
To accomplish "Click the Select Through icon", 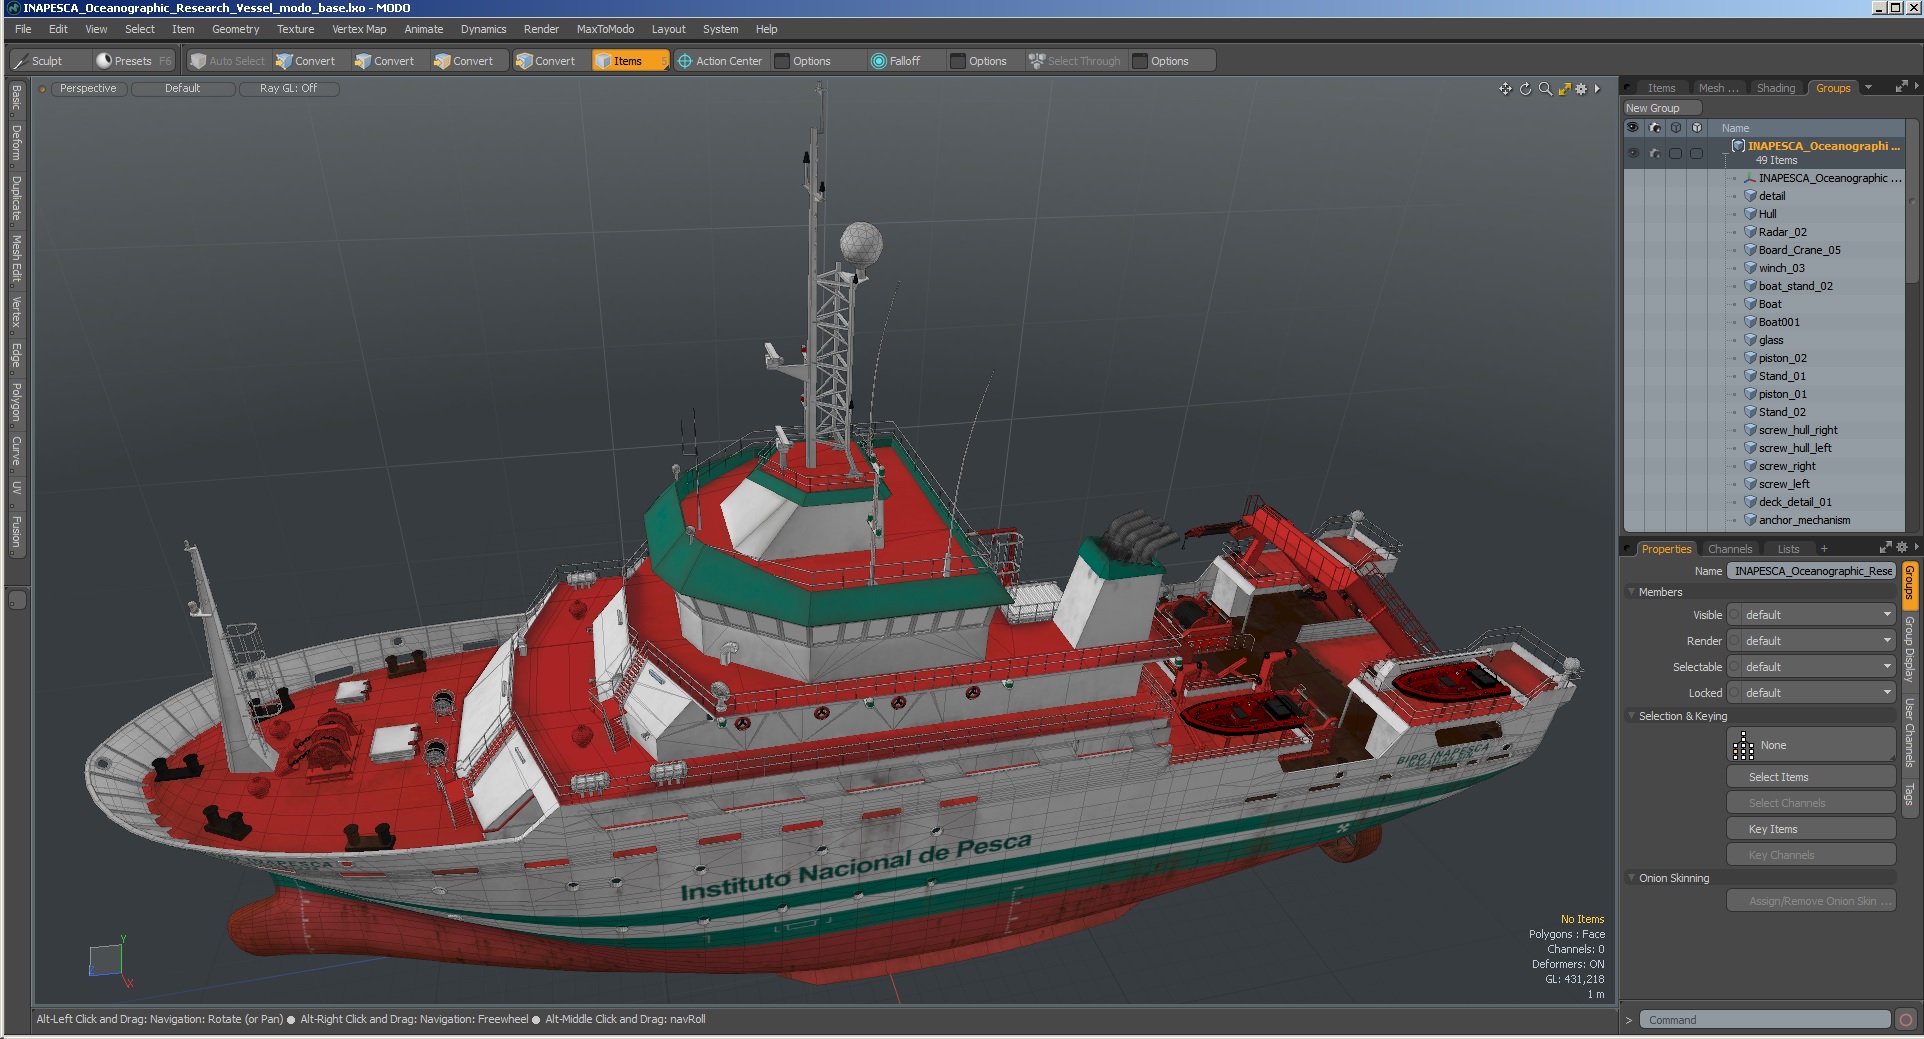I will (x=1036, y=61).
